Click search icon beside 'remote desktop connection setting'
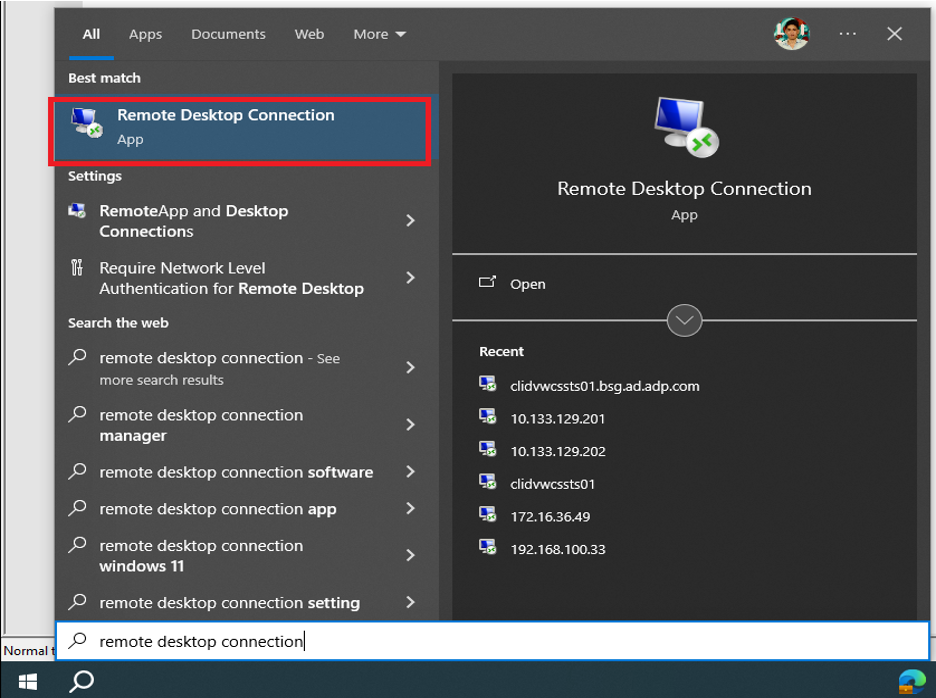Screen dimensions: 936x698 [x=77, y=602]
